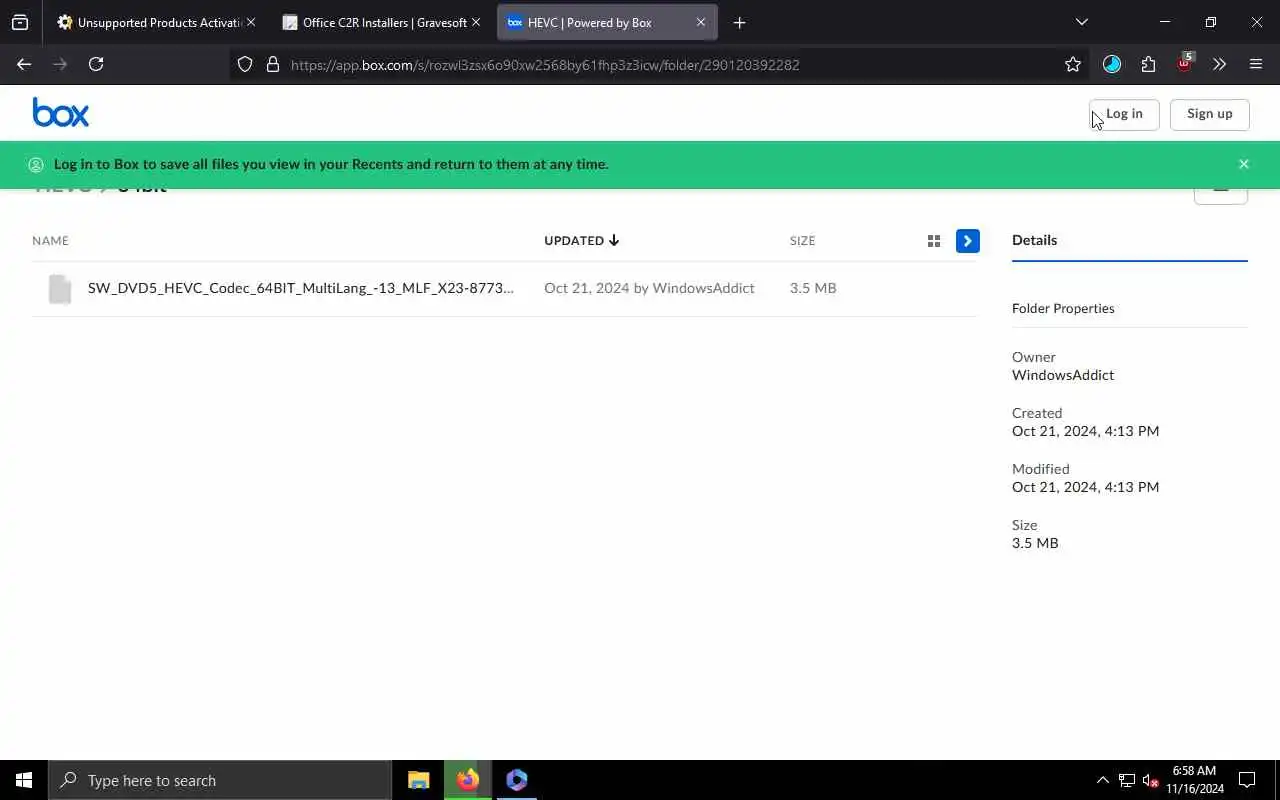The image size is (1280, 800).
Task: Open the notification center icon
Action: click(x=1247, y=780)
